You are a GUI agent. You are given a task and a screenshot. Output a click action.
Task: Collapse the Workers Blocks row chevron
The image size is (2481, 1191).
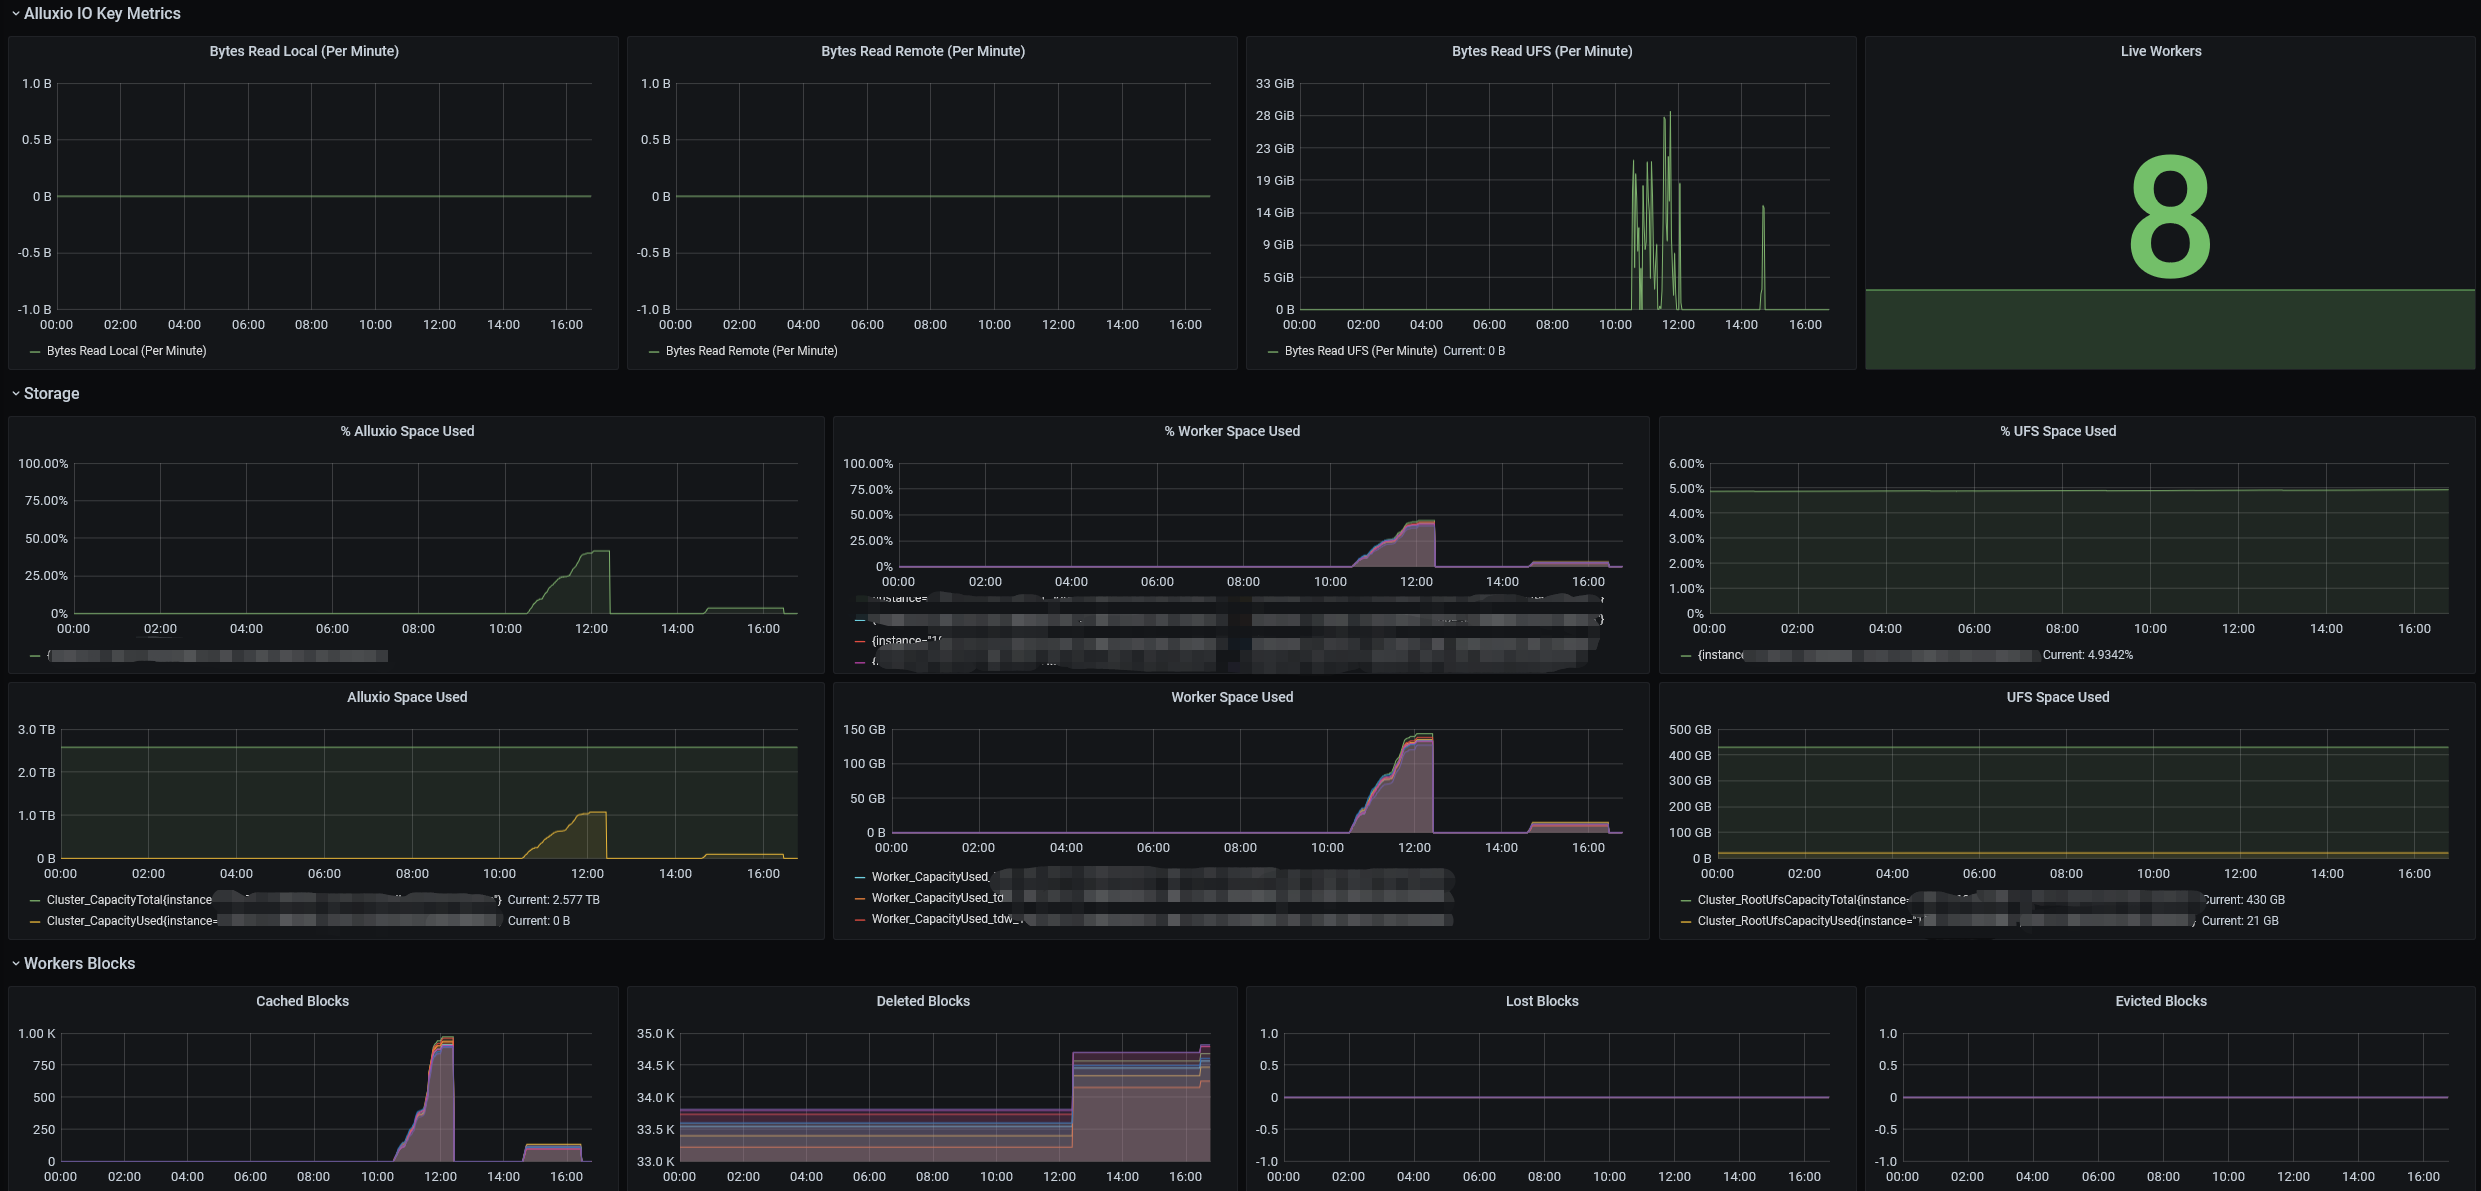click(15, 964)
